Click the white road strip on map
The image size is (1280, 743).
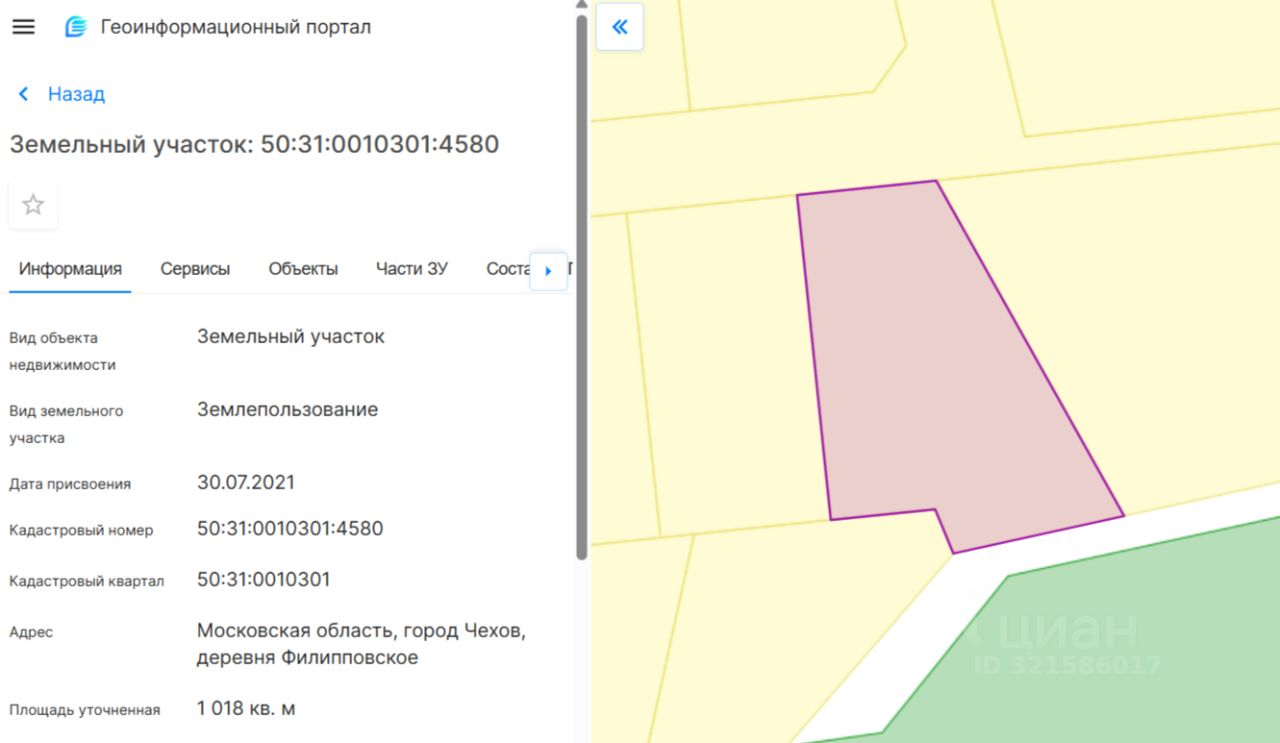[900, 640]
